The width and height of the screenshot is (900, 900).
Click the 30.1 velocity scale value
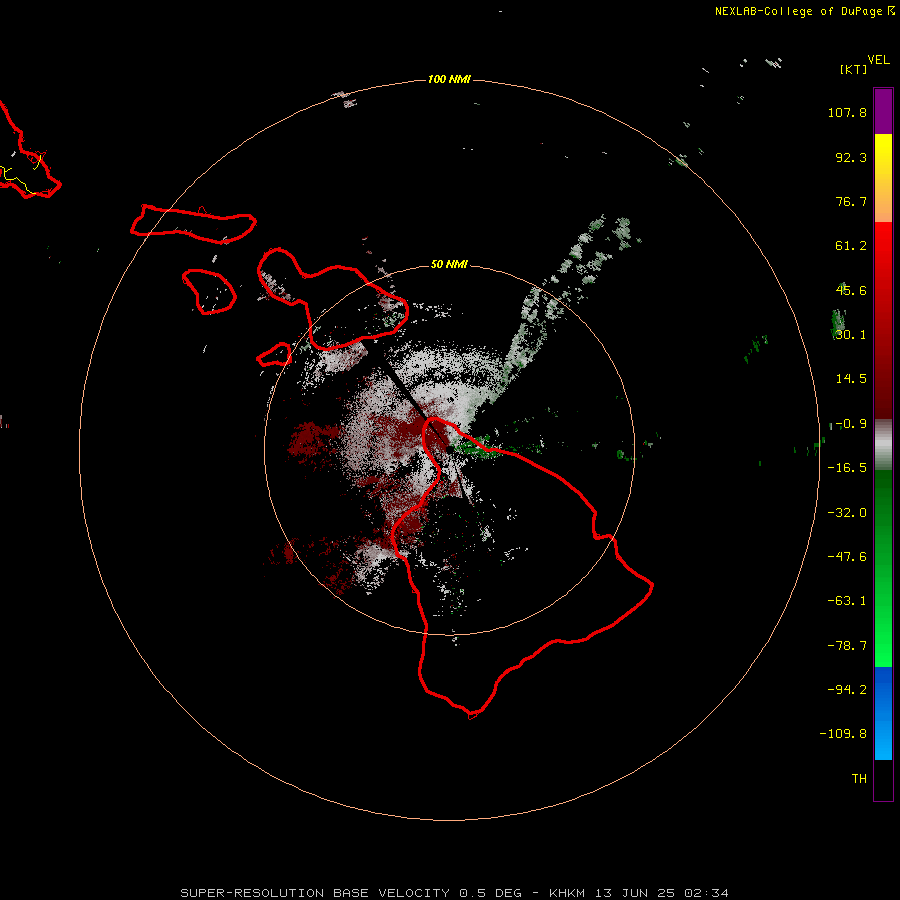coord(851,335)
